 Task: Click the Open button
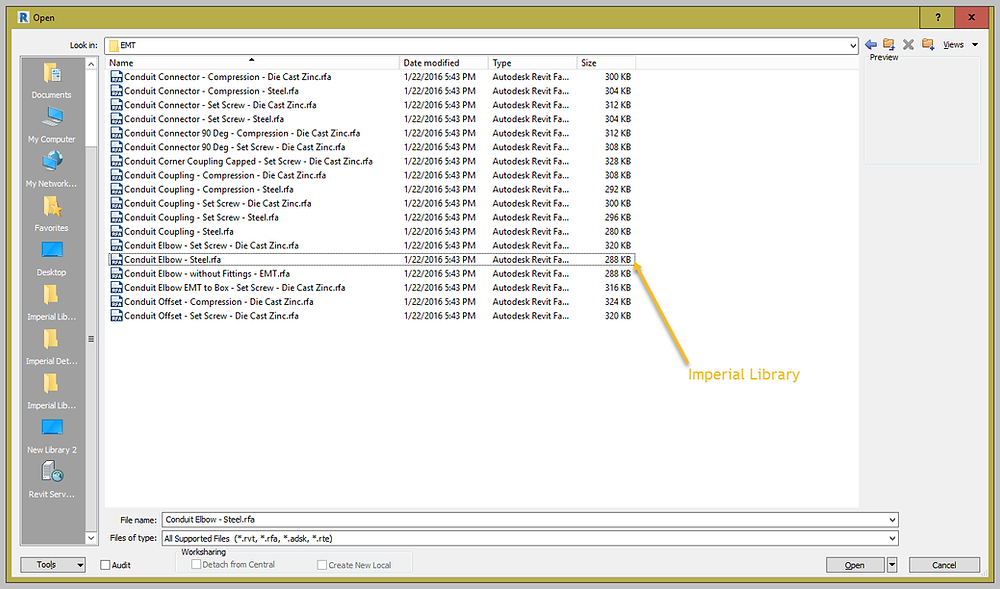tap(855, 565)
